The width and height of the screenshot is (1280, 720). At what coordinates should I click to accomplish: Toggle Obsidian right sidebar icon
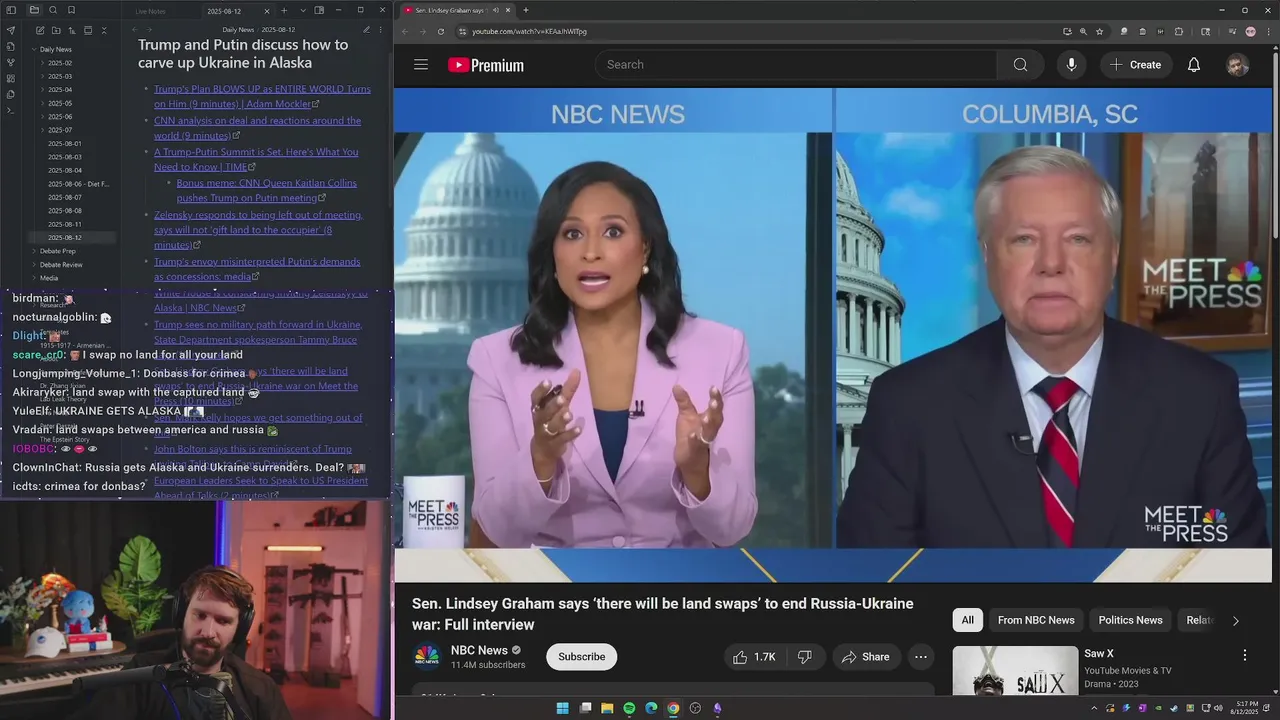(x=319, y=10)
